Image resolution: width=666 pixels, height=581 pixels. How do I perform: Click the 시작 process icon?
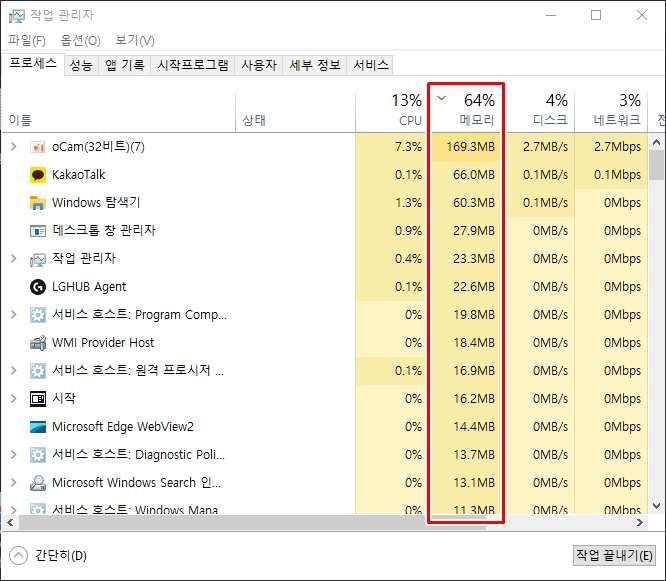pos(38,399)
